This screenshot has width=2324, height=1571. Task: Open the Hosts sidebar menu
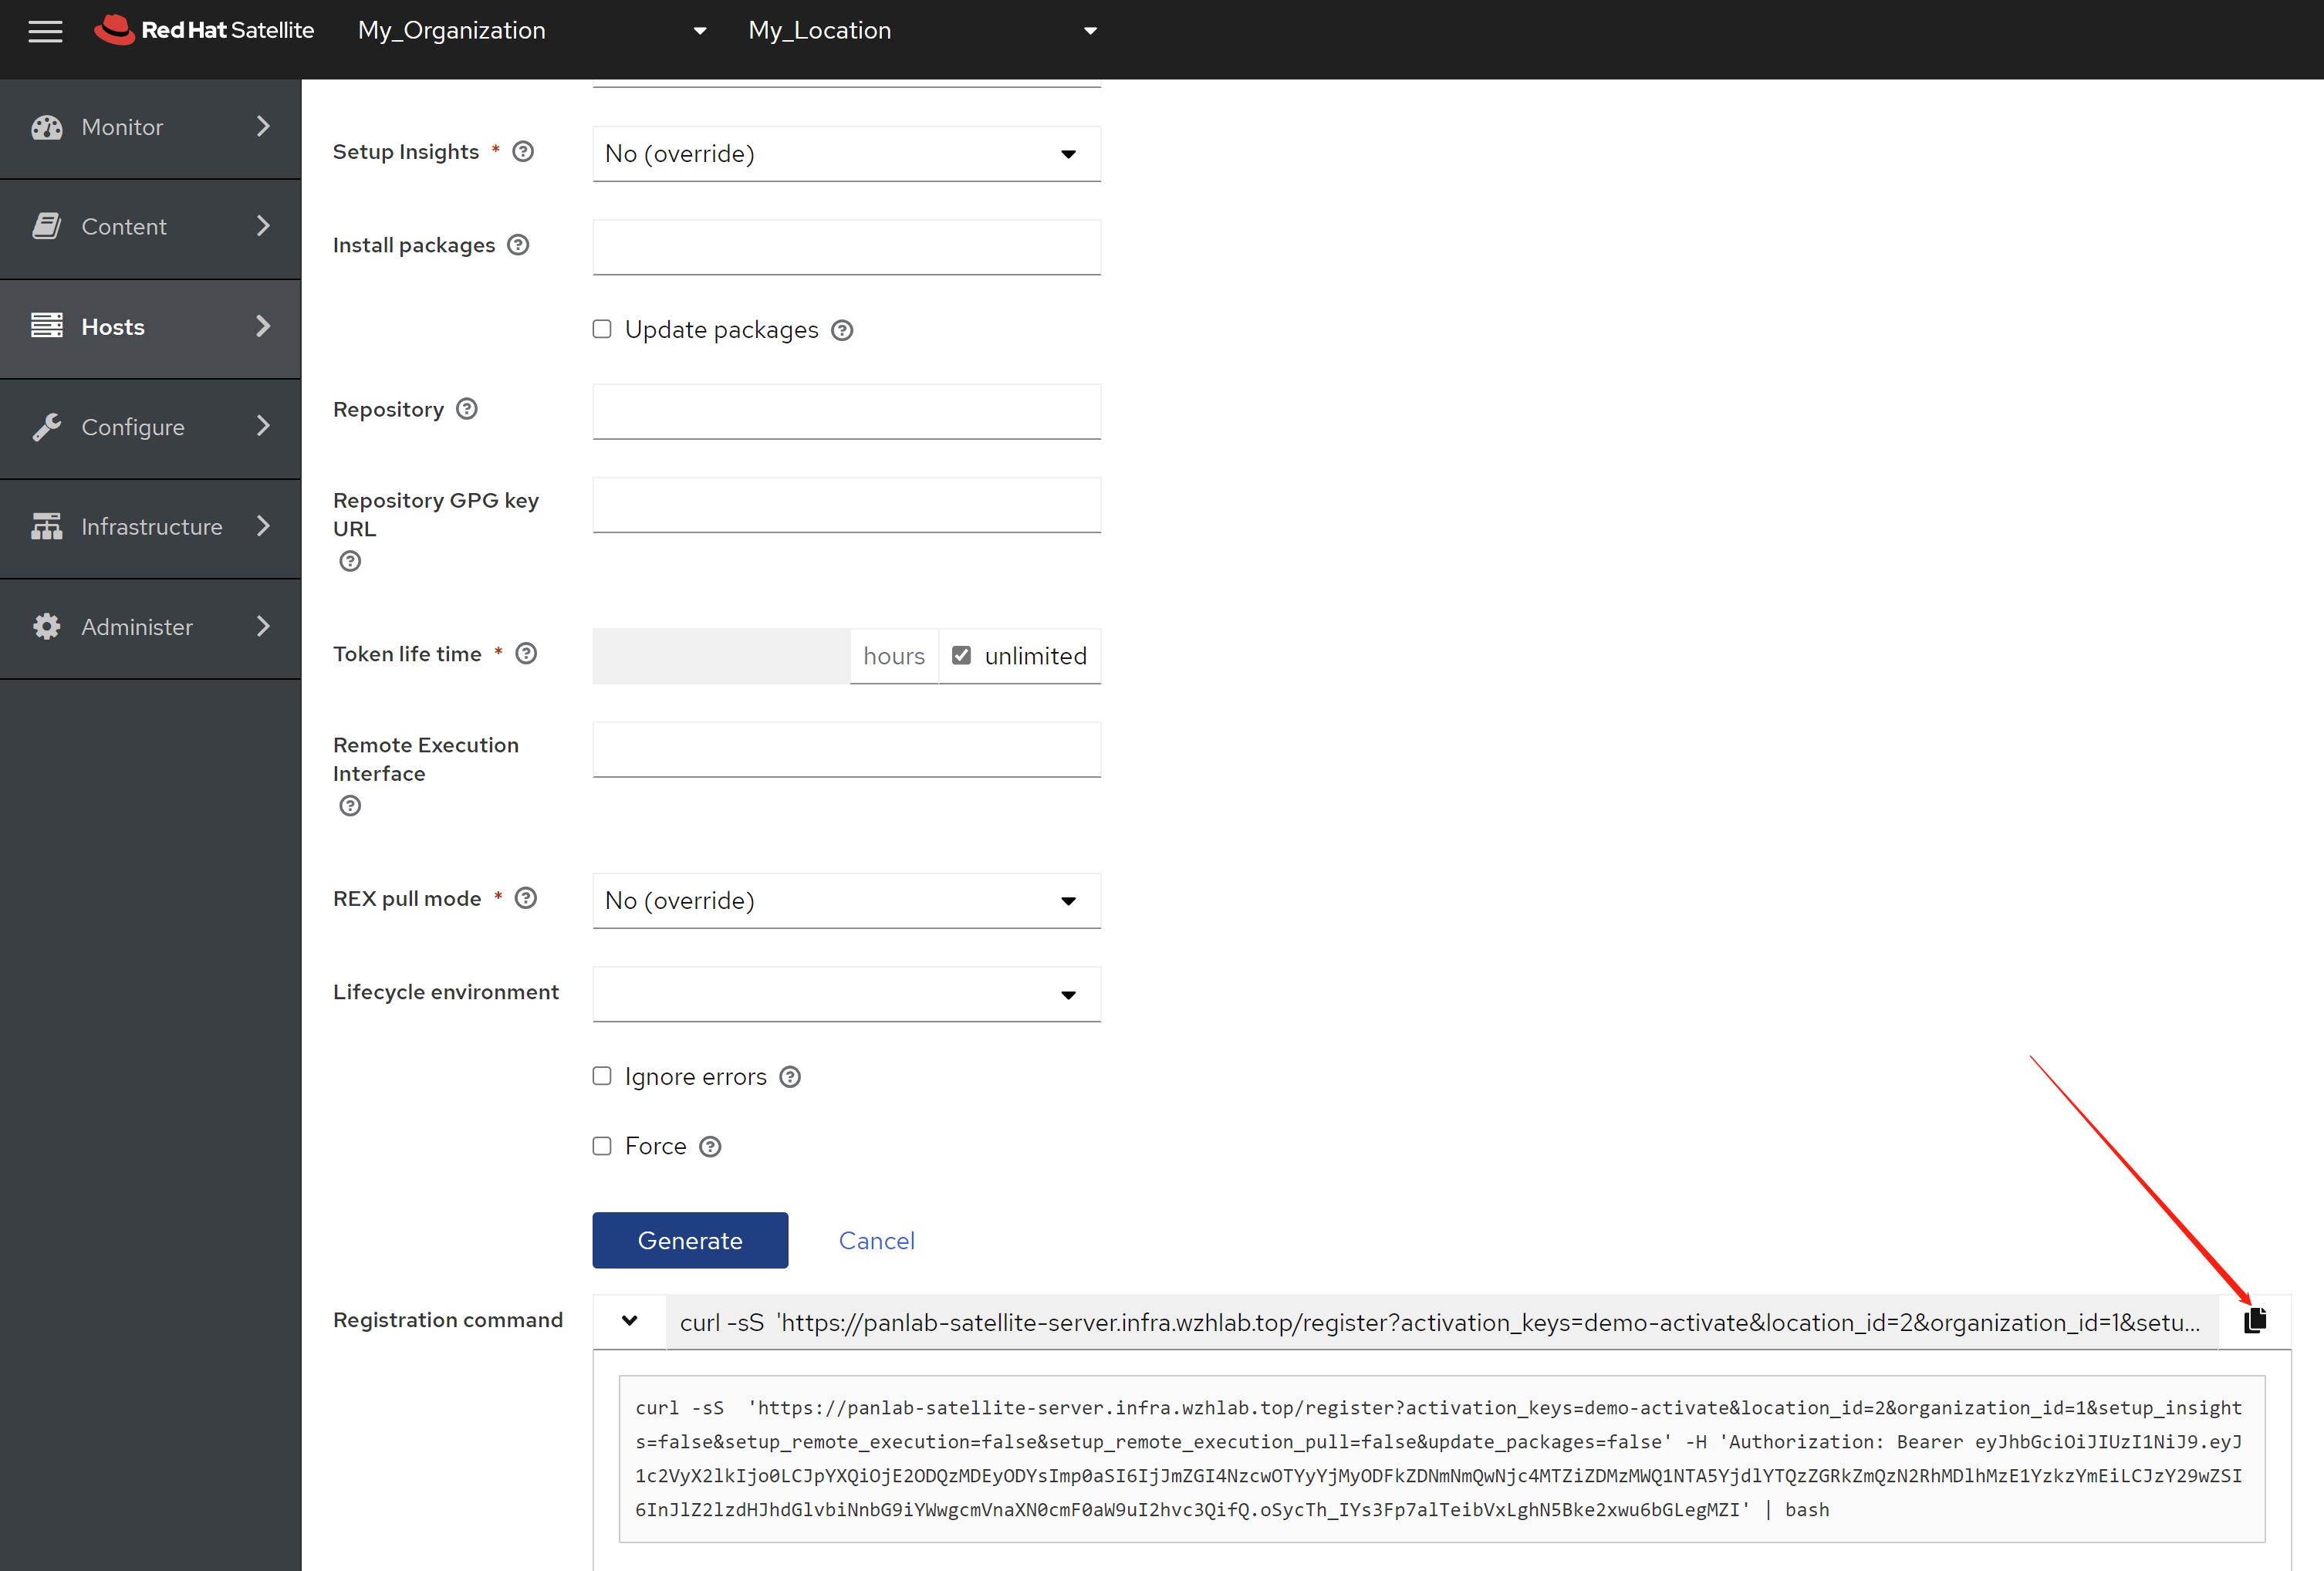(x=150, y=327)
